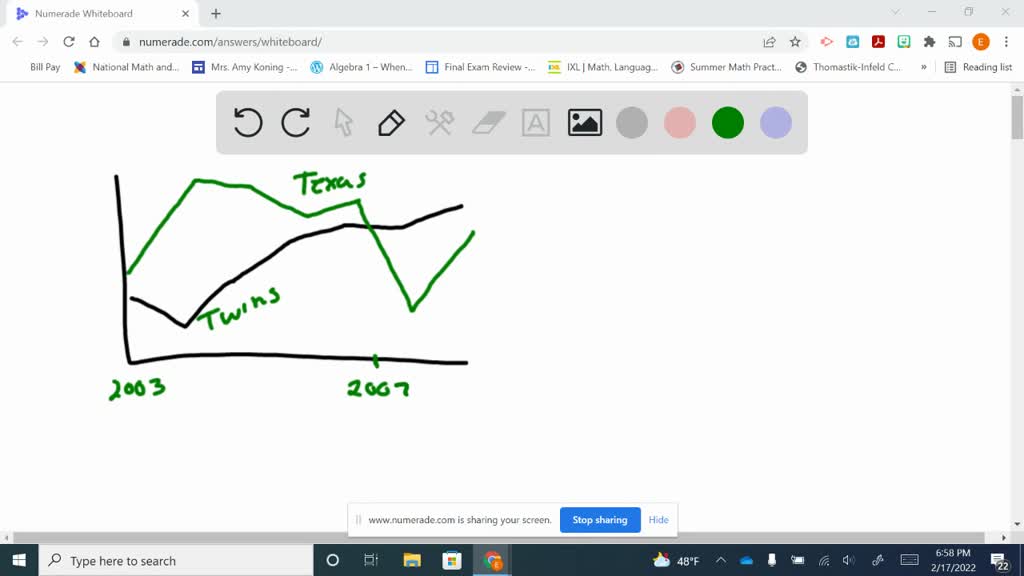1024x576 pixels.
Task: Open the shapes tools icon
Action: click(439, 122)
